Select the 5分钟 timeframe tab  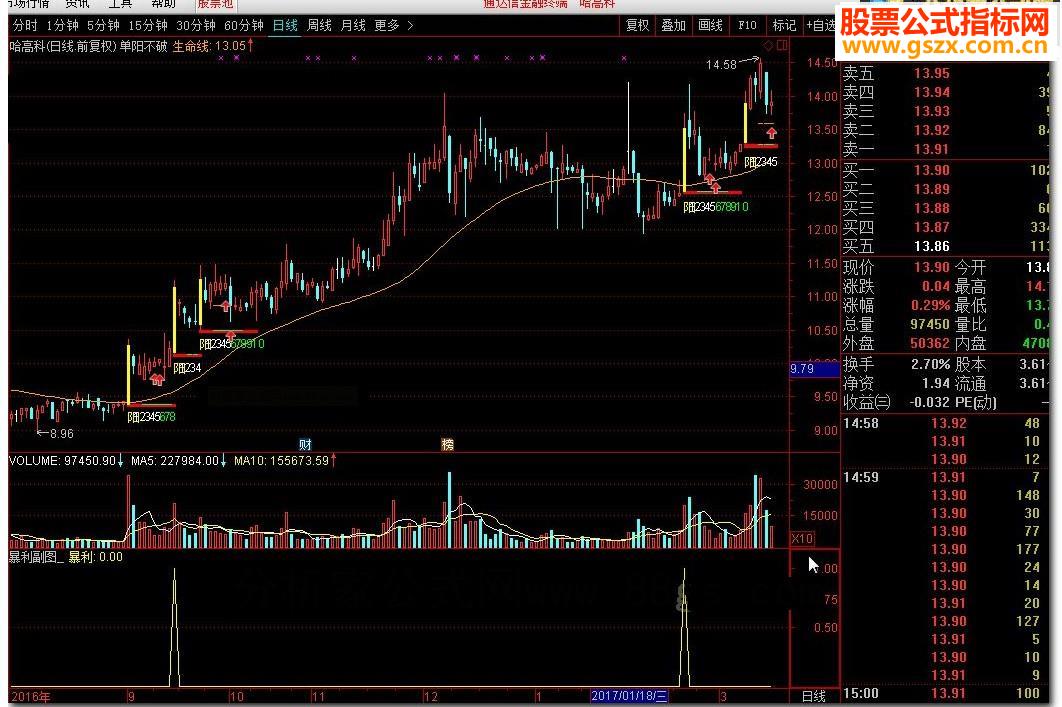pyautogui.click(x=103, y=26)
